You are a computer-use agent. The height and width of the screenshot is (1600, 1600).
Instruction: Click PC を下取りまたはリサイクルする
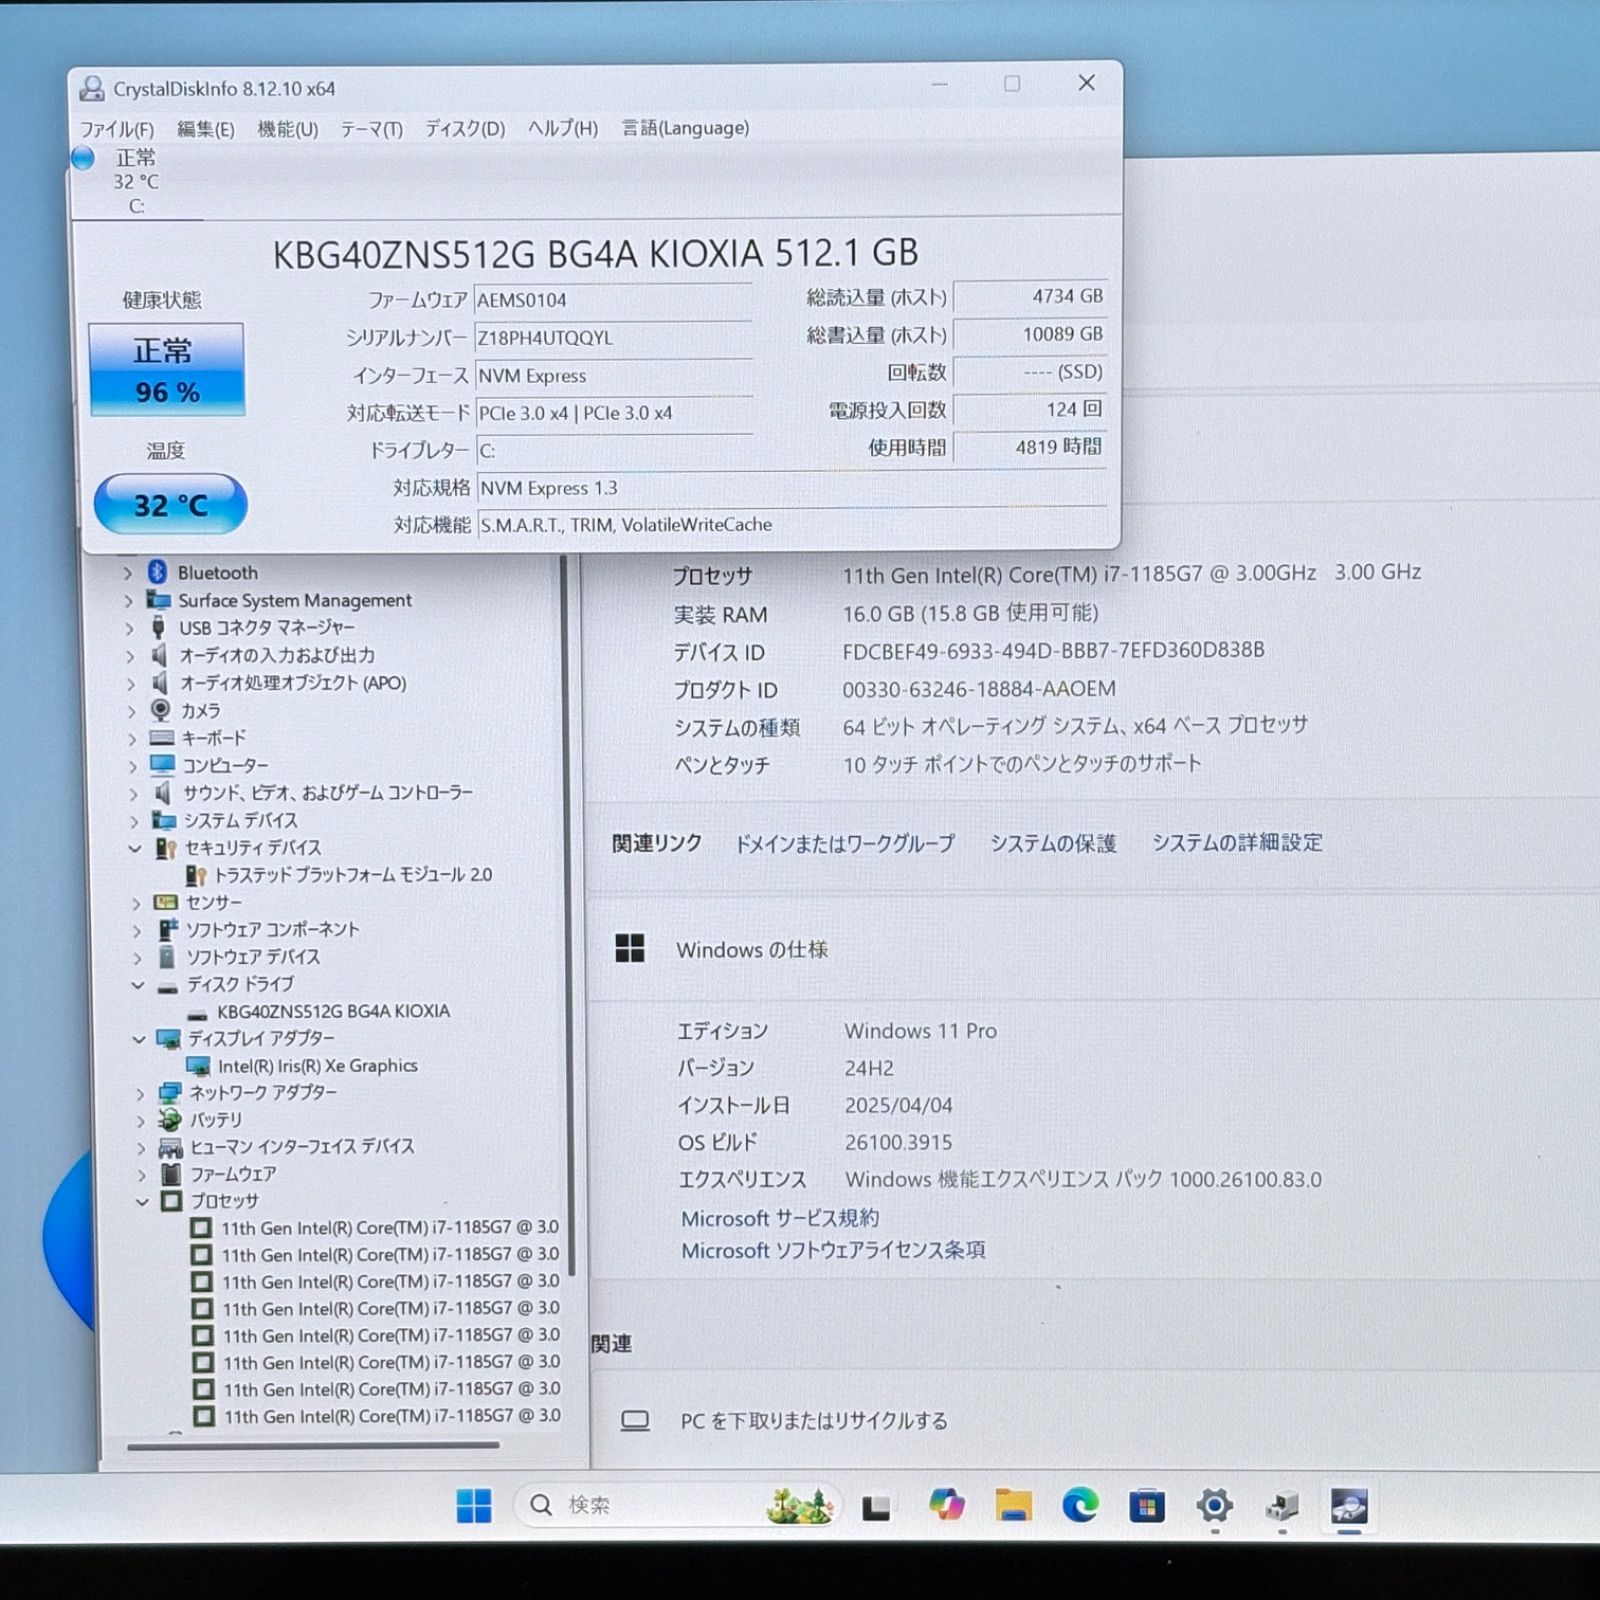814,1421
